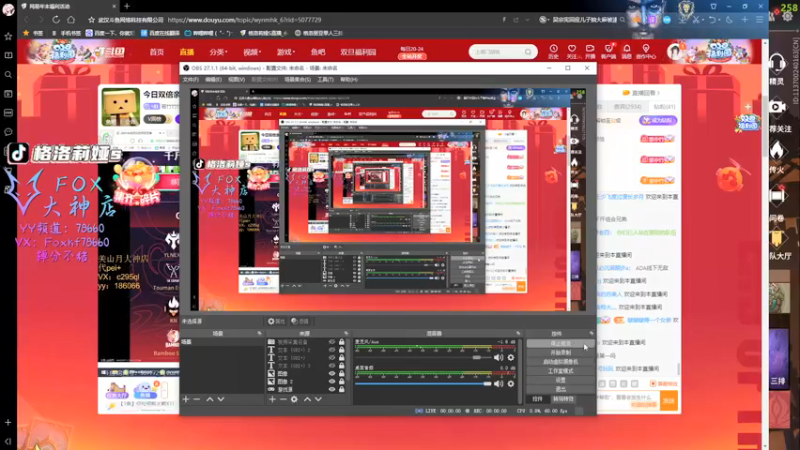Click 工作室模式 in OBS controls
800x450 pixels.
click(560, 371)
